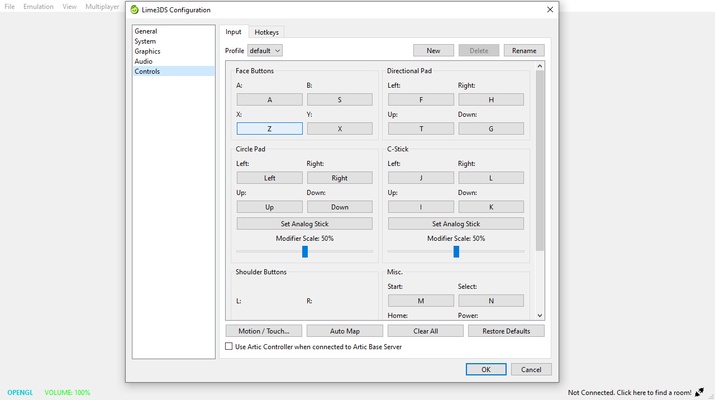Viewport: 715px width, 400px height.
Task: Click the OPENGL status bar indicator
Action: pos(20,392)
